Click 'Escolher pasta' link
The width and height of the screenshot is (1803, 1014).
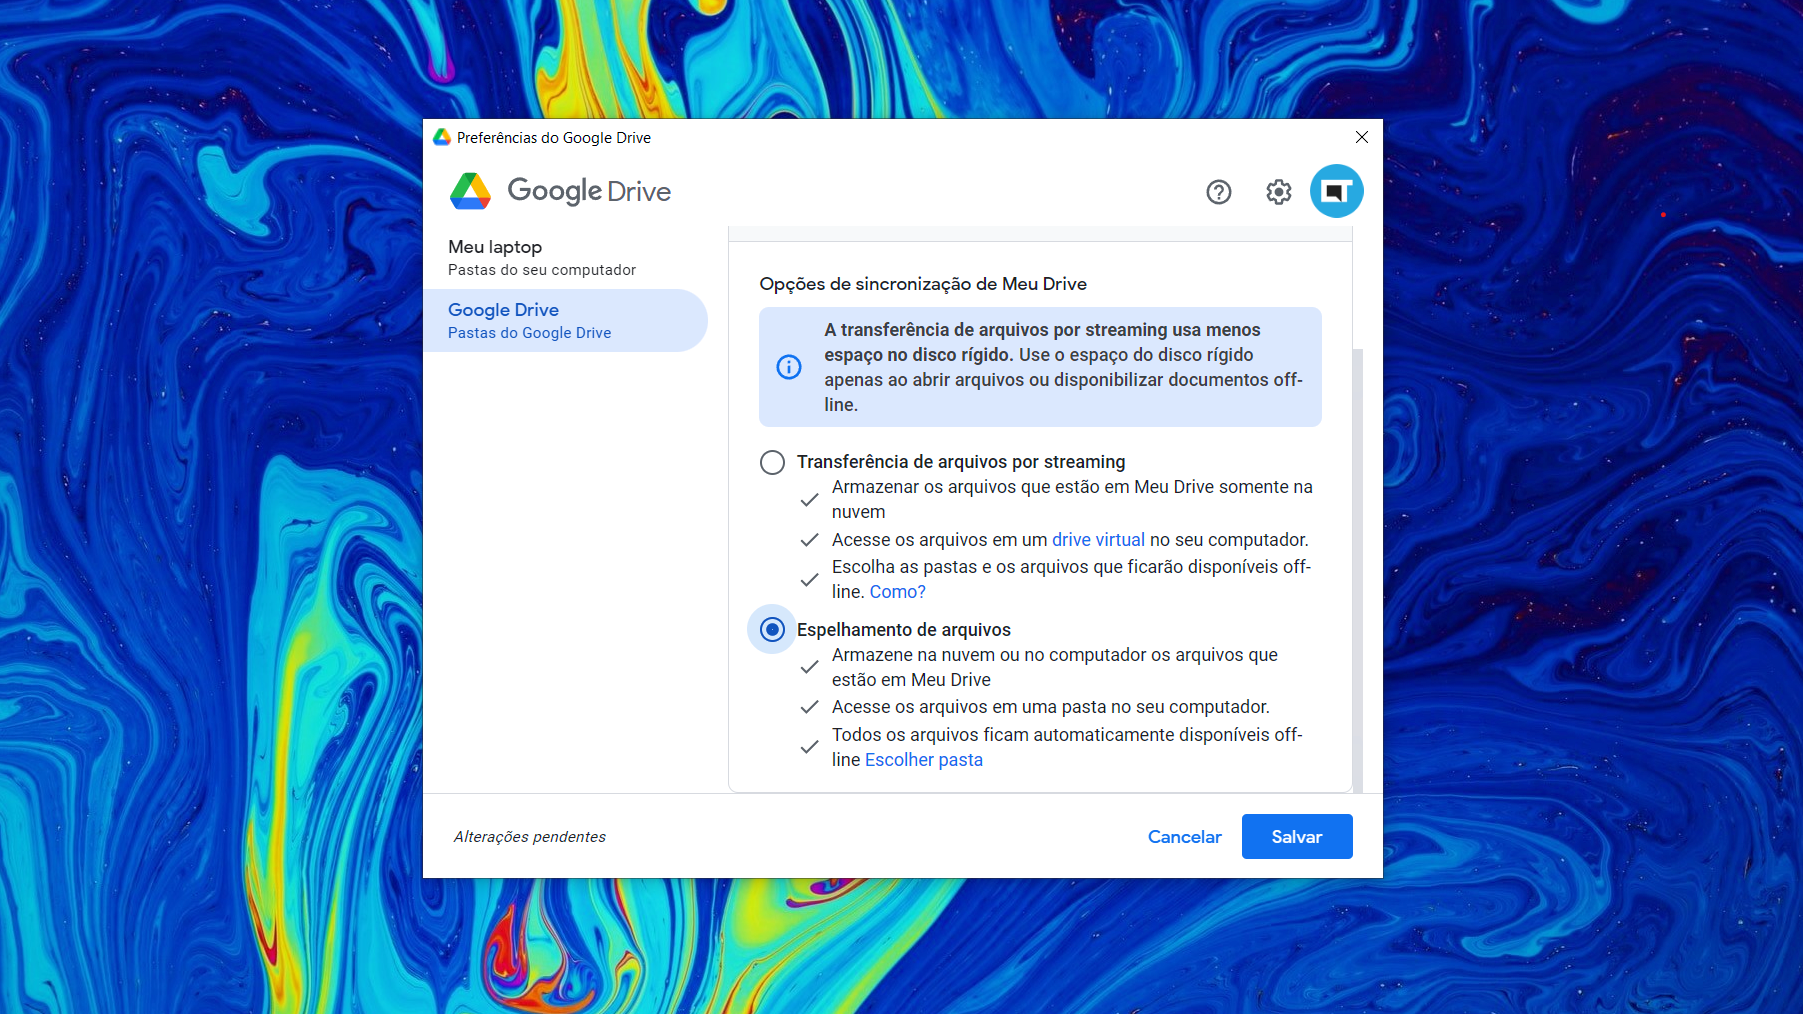(923, 760)
